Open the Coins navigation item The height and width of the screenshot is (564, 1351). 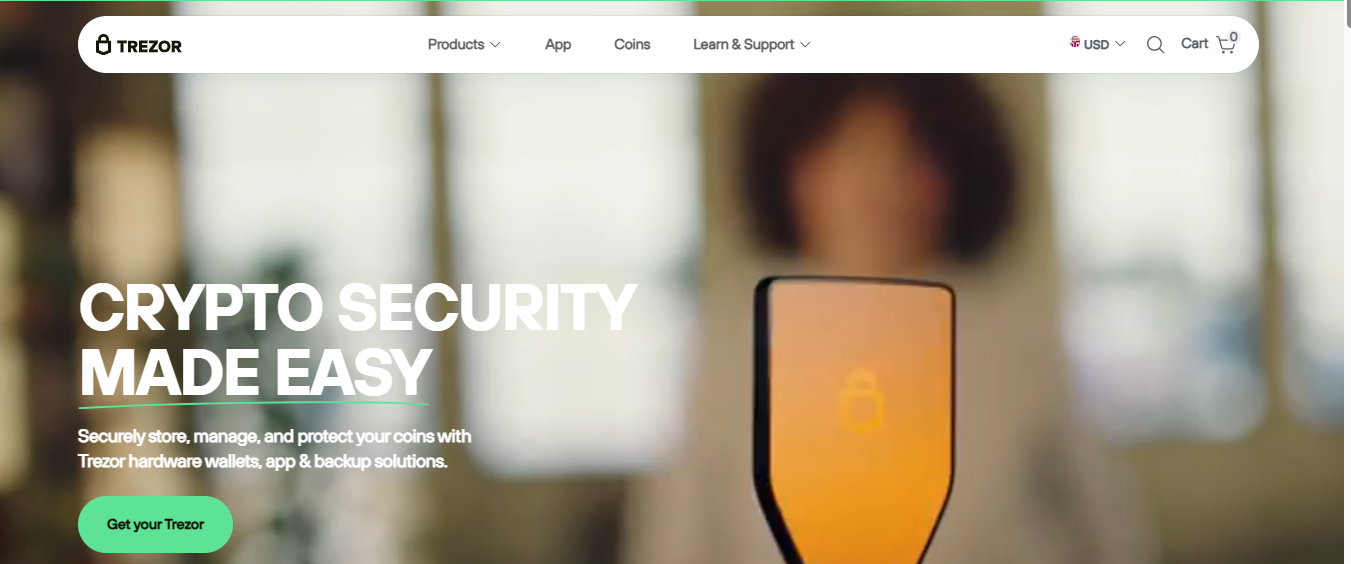pos(632,45)
